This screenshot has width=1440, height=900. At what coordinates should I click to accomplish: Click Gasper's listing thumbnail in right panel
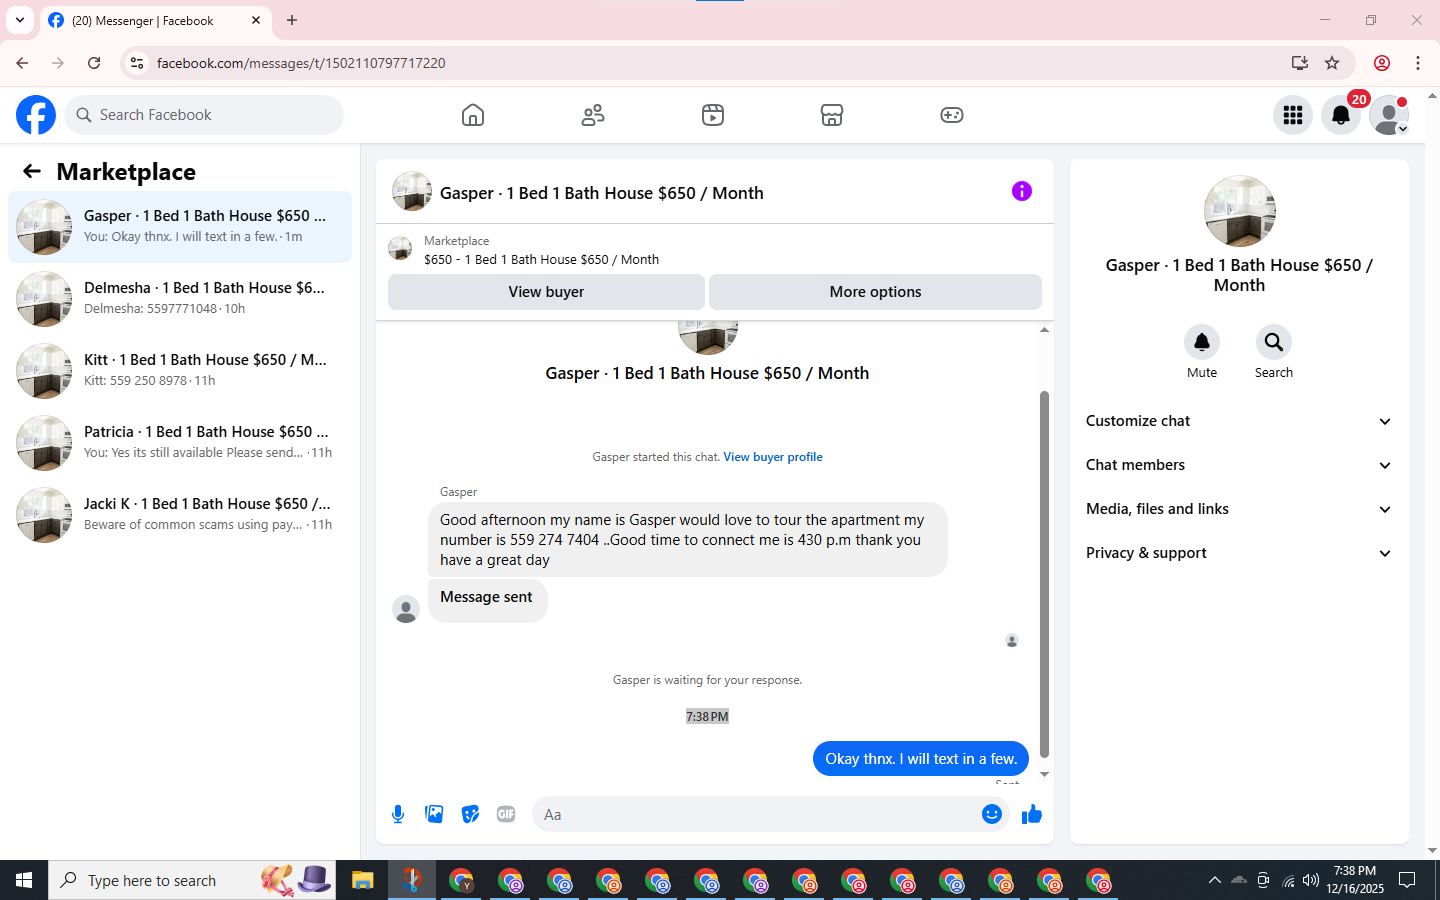point(1239,211)
